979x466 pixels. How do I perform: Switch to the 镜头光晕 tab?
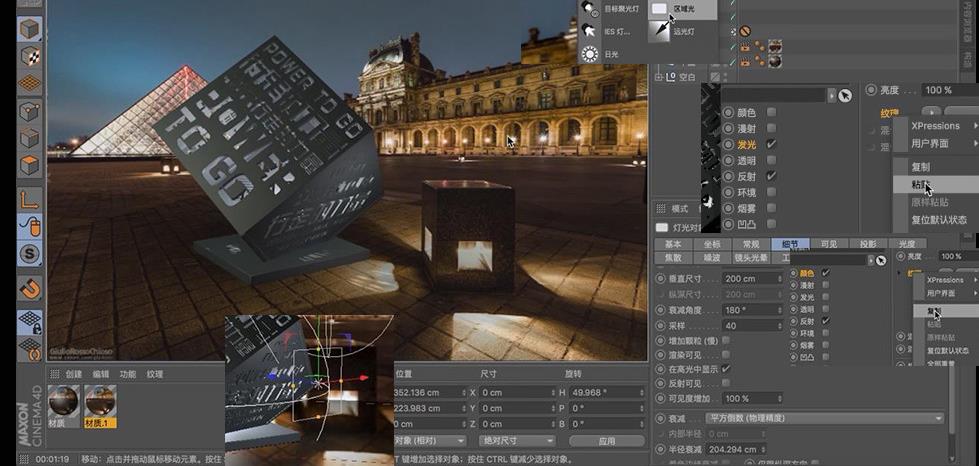pyautogui.click(x=751, y=257)
